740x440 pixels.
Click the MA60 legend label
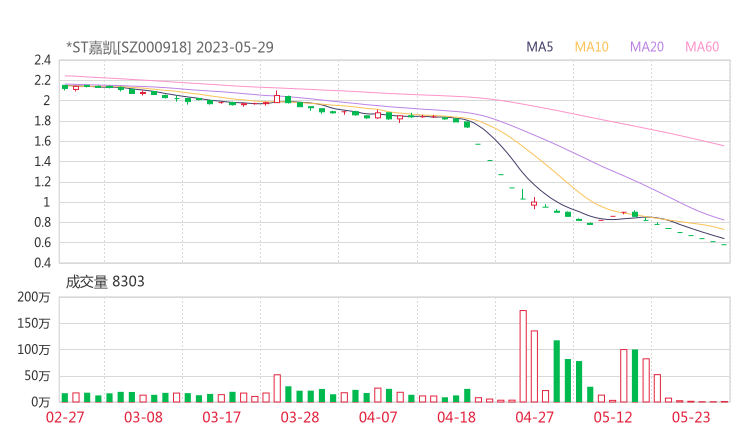click(702, 47)
